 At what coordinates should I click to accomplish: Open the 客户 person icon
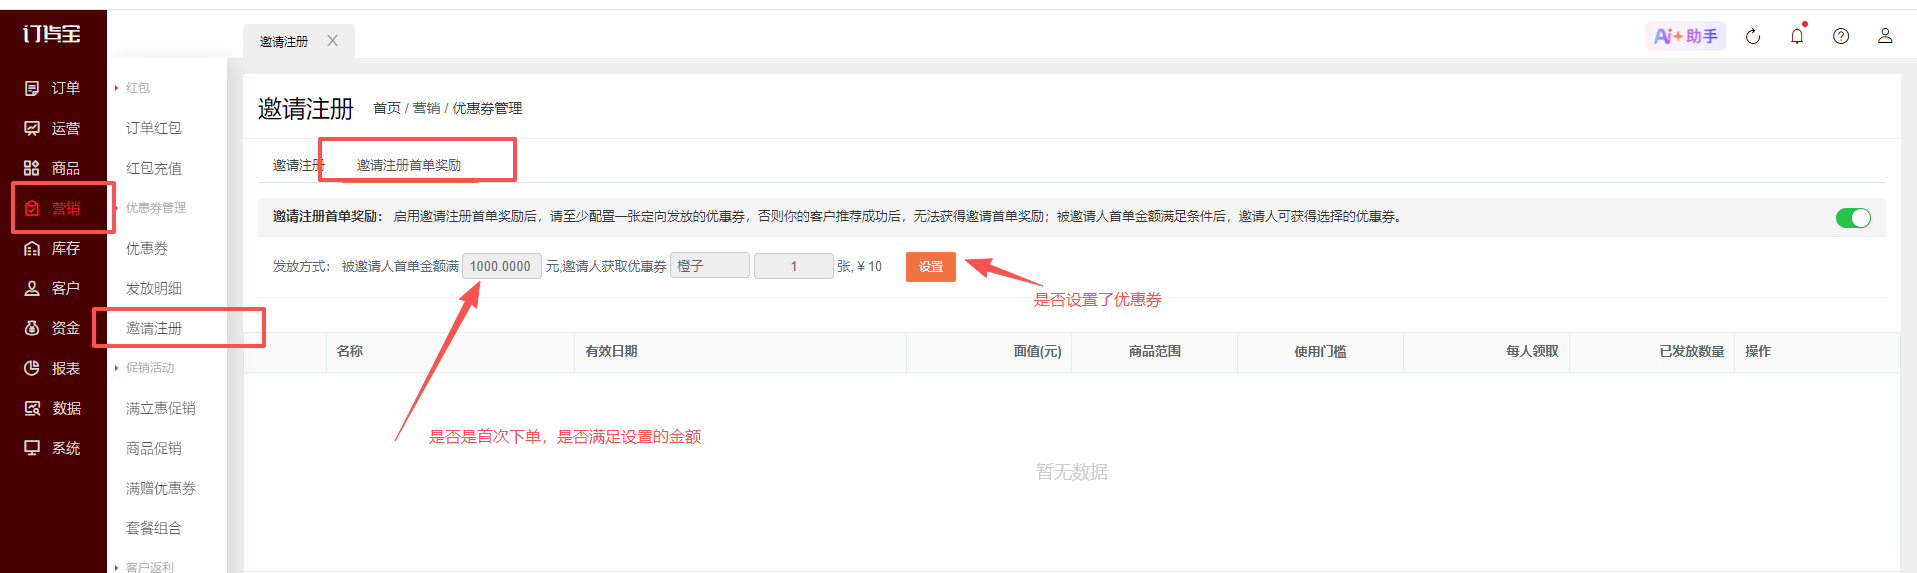32,288
